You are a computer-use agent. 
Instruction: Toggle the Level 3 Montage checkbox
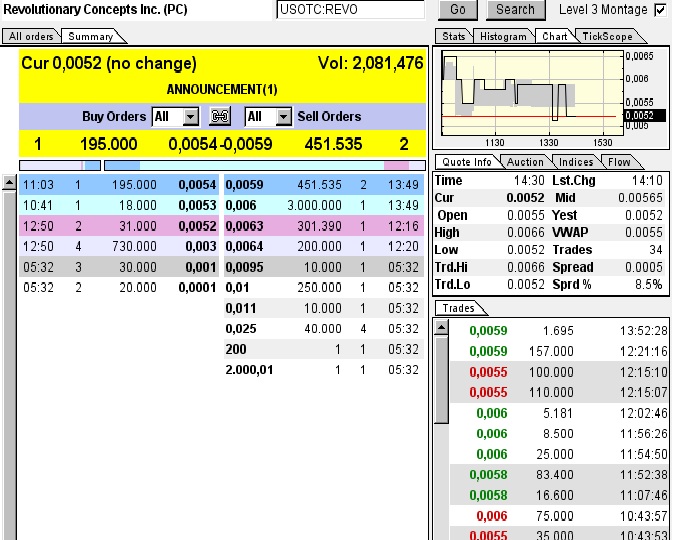(661, 10)
